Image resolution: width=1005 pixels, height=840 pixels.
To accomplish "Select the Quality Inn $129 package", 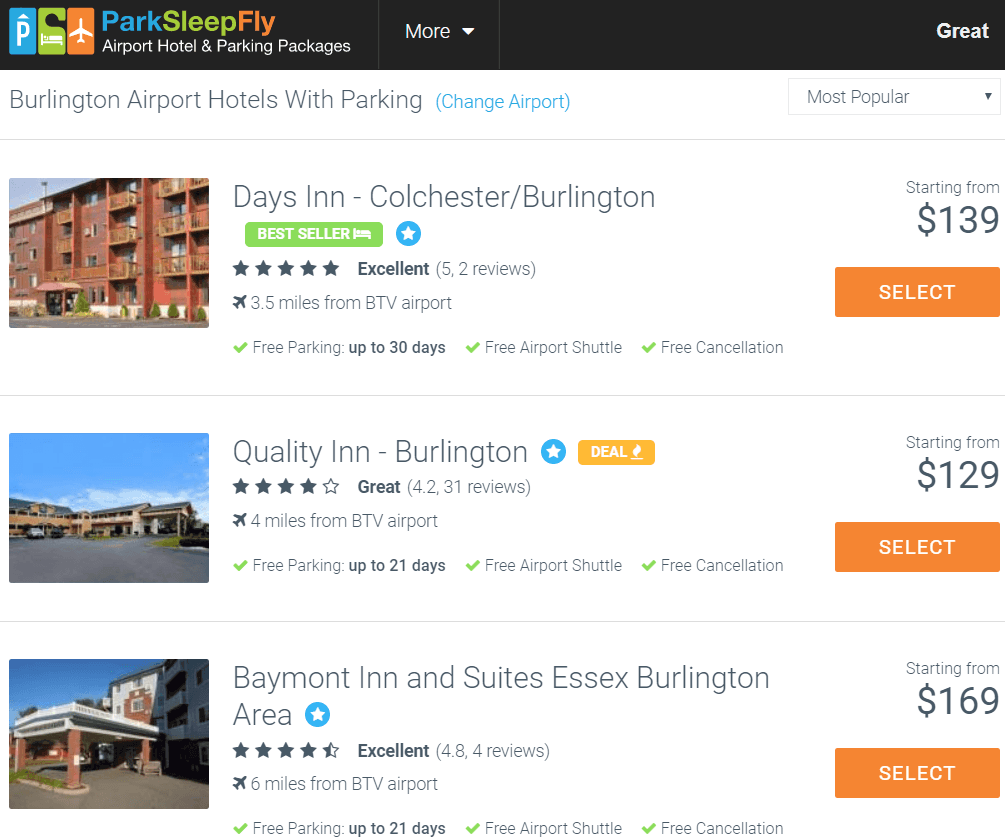I will (917, 547).
